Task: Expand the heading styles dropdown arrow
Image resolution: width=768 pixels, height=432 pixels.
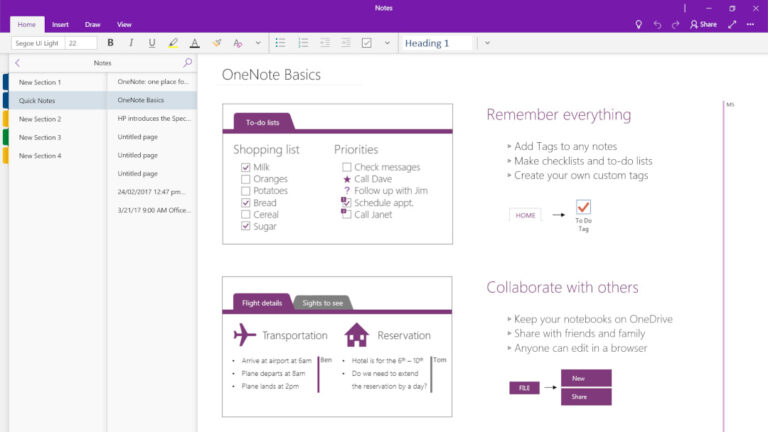Action: [x=487, y=43]
